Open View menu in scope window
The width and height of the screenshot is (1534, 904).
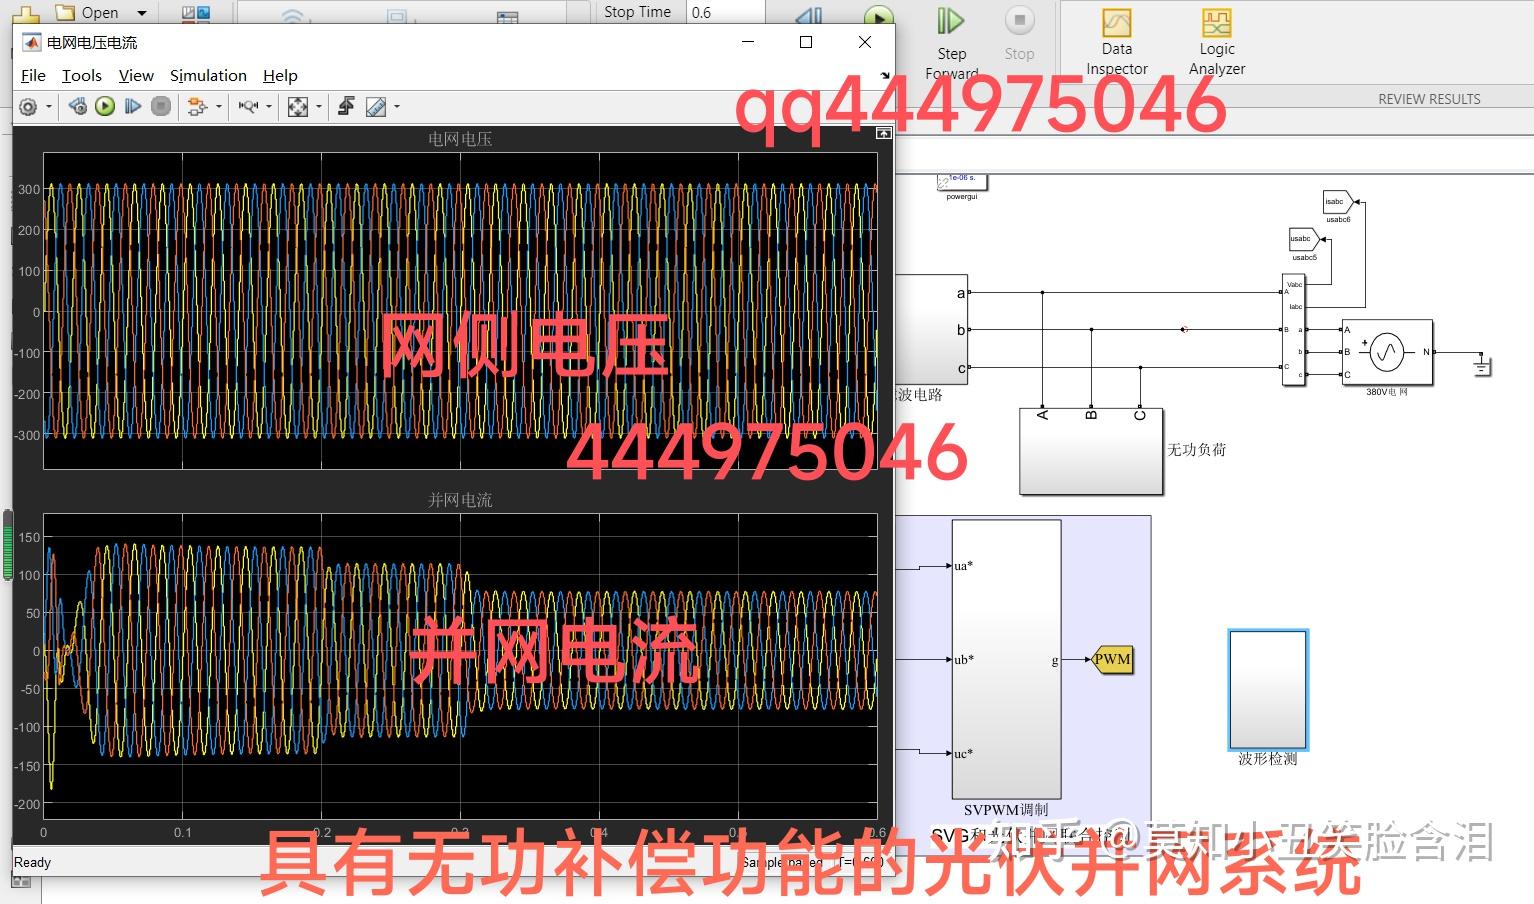coord(136,76)
